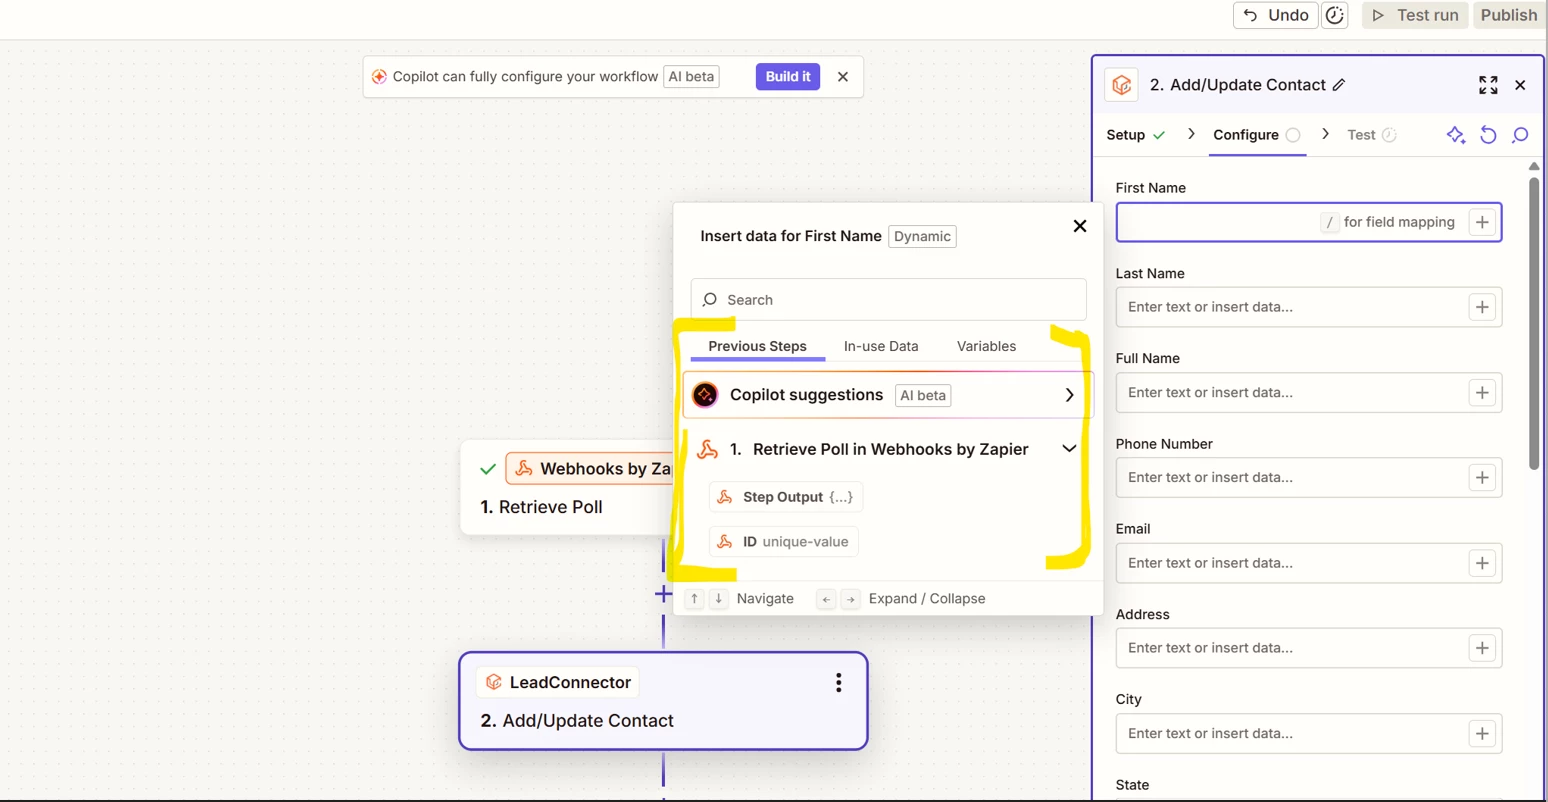Screen dimensions: 1548x802
Task: Add a step with the plus connector
Action: (x=663, y=594)
